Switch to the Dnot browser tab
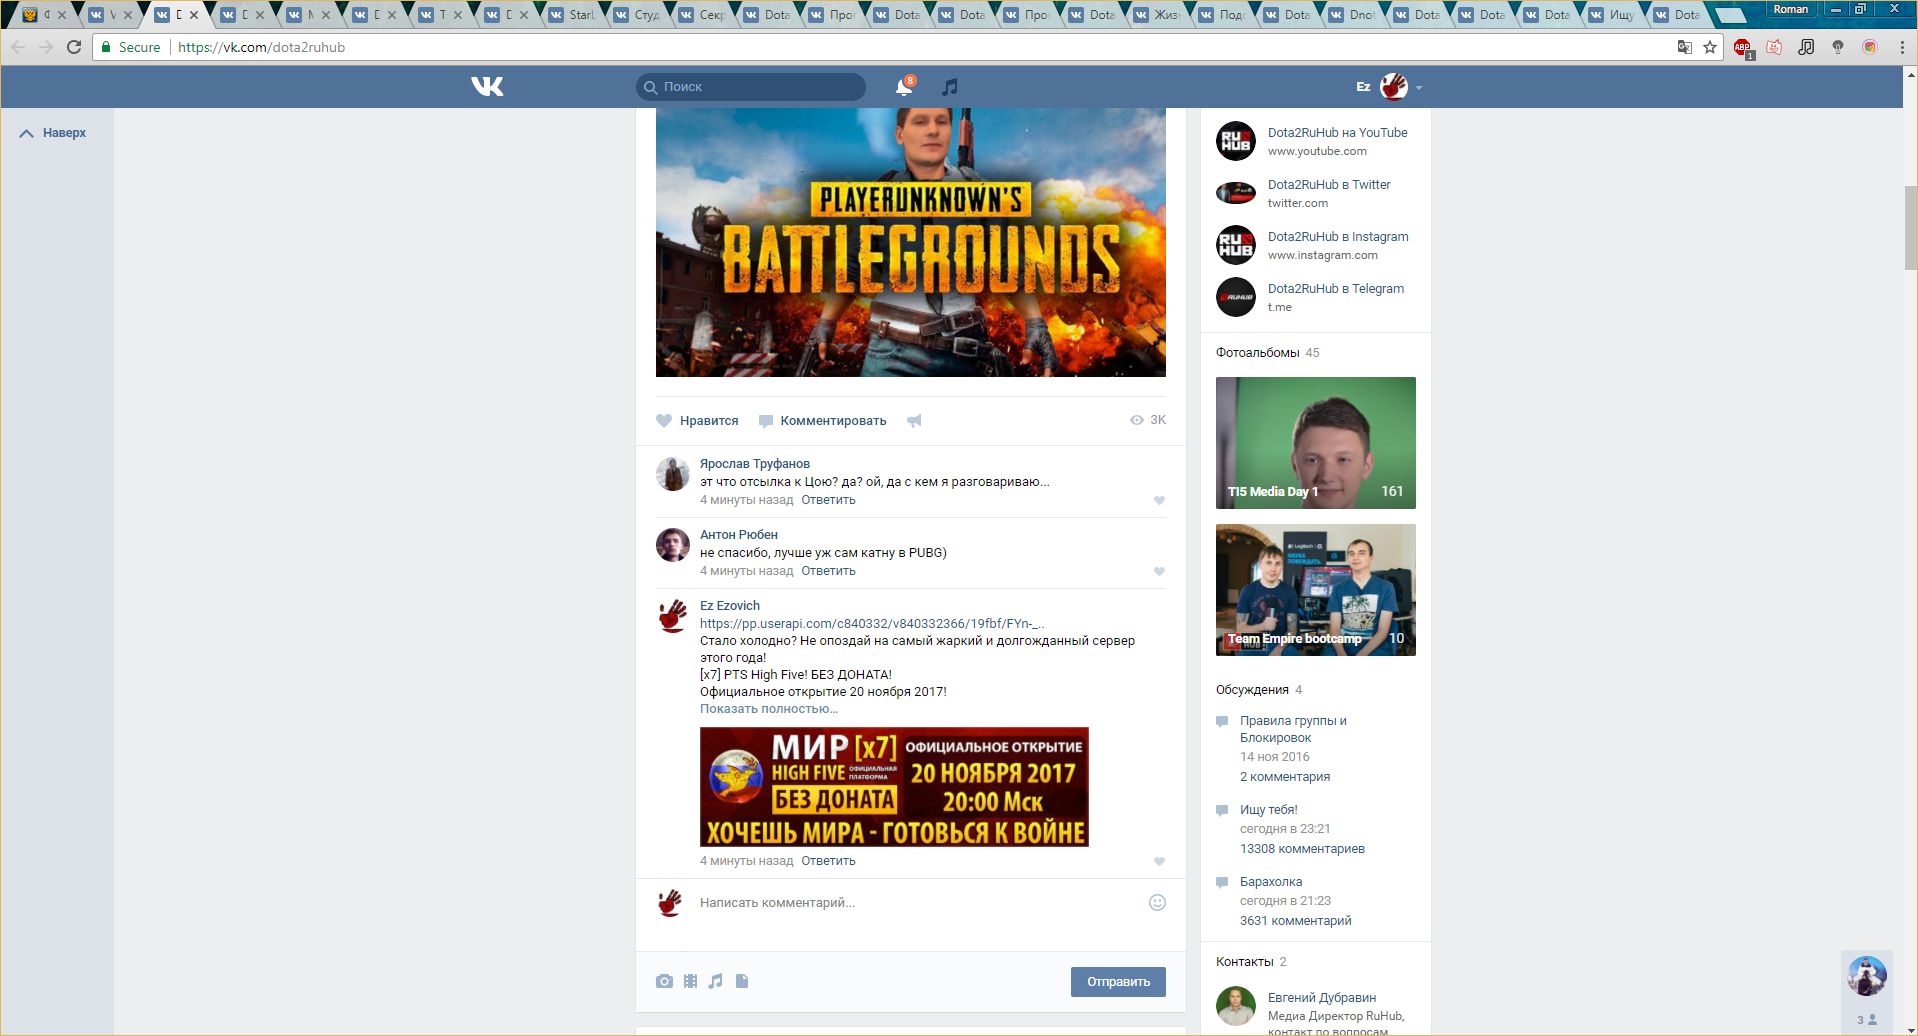This screenshot has width=1918, height=1036. click(1353, 15)
